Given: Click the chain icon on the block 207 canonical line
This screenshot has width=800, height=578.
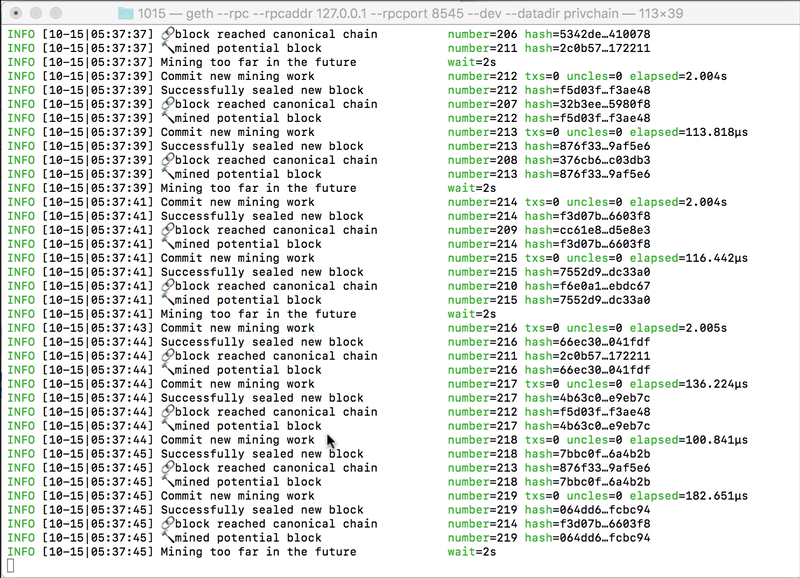Looking at the screenshot, I should point(168,104).
